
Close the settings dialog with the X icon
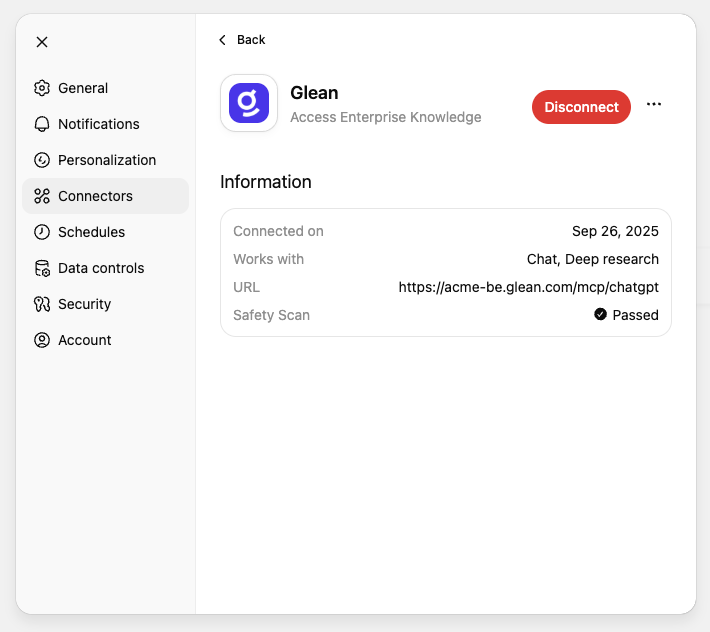[42, 42]
